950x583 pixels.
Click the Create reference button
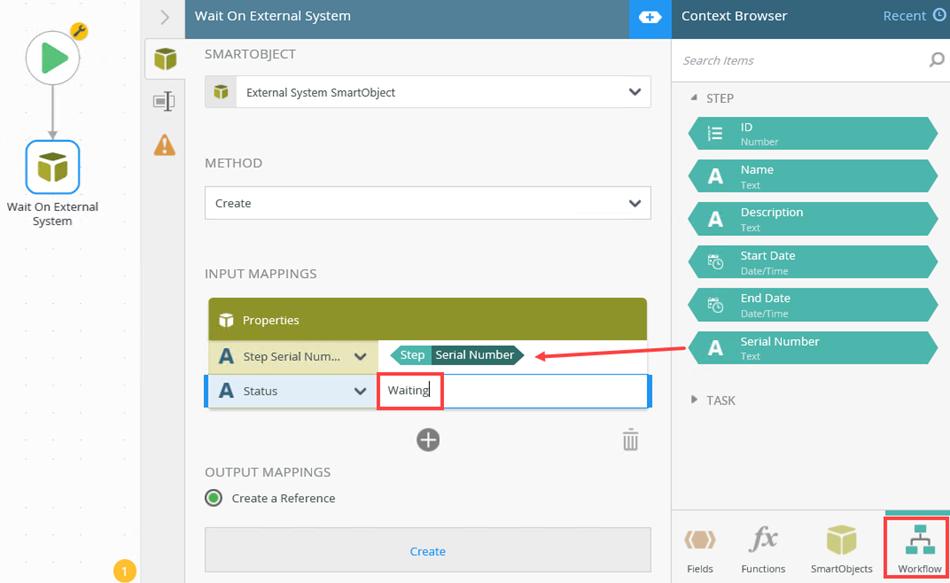pos(428,551)
